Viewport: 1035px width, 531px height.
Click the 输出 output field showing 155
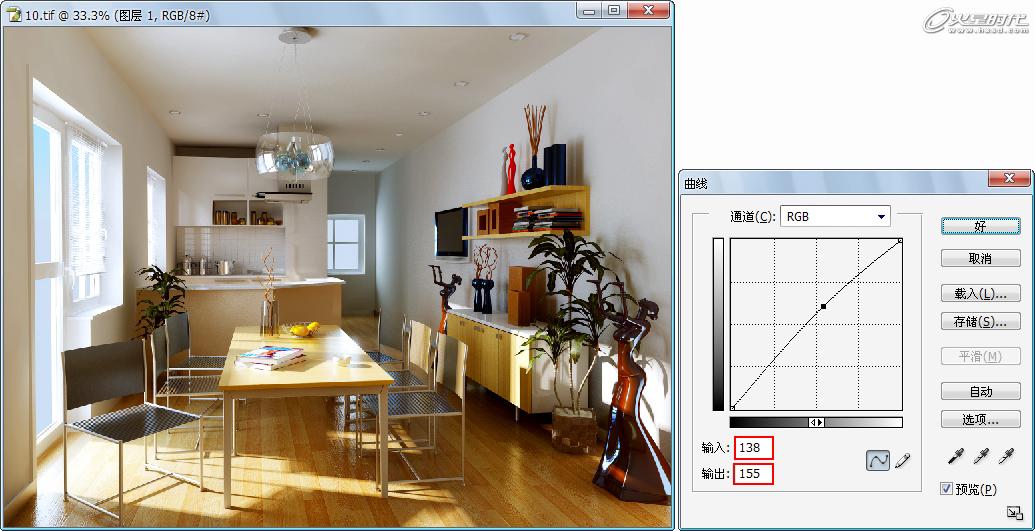(754, 474)
